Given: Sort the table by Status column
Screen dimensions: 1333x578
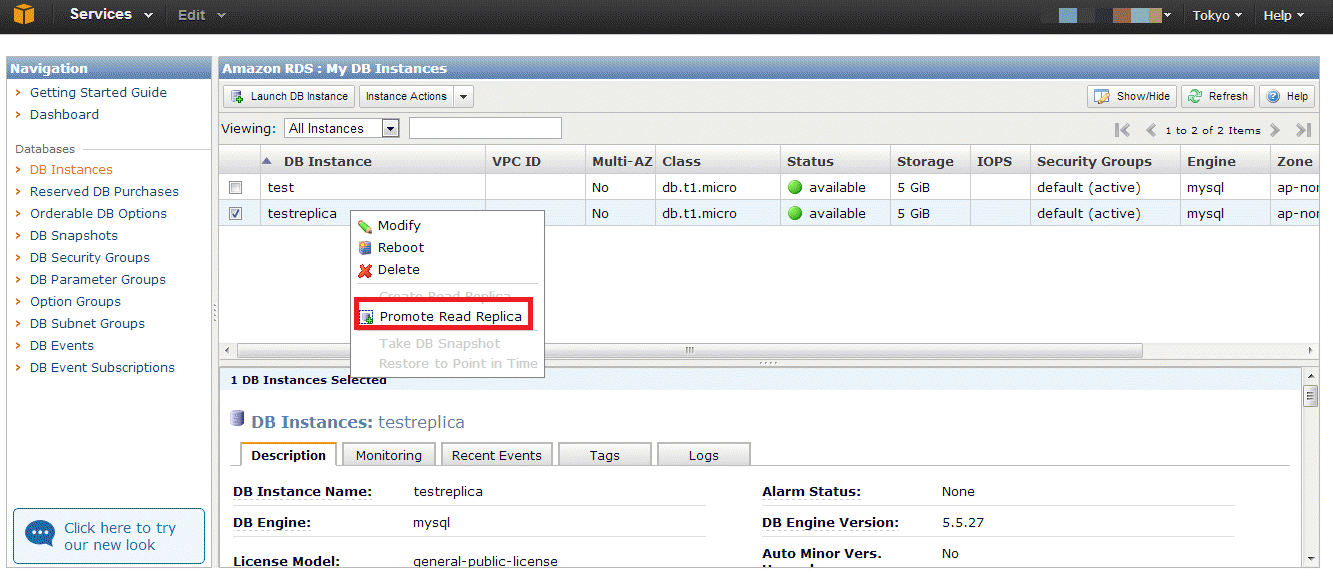Looking at the screenshot, I should coord(835,161).
